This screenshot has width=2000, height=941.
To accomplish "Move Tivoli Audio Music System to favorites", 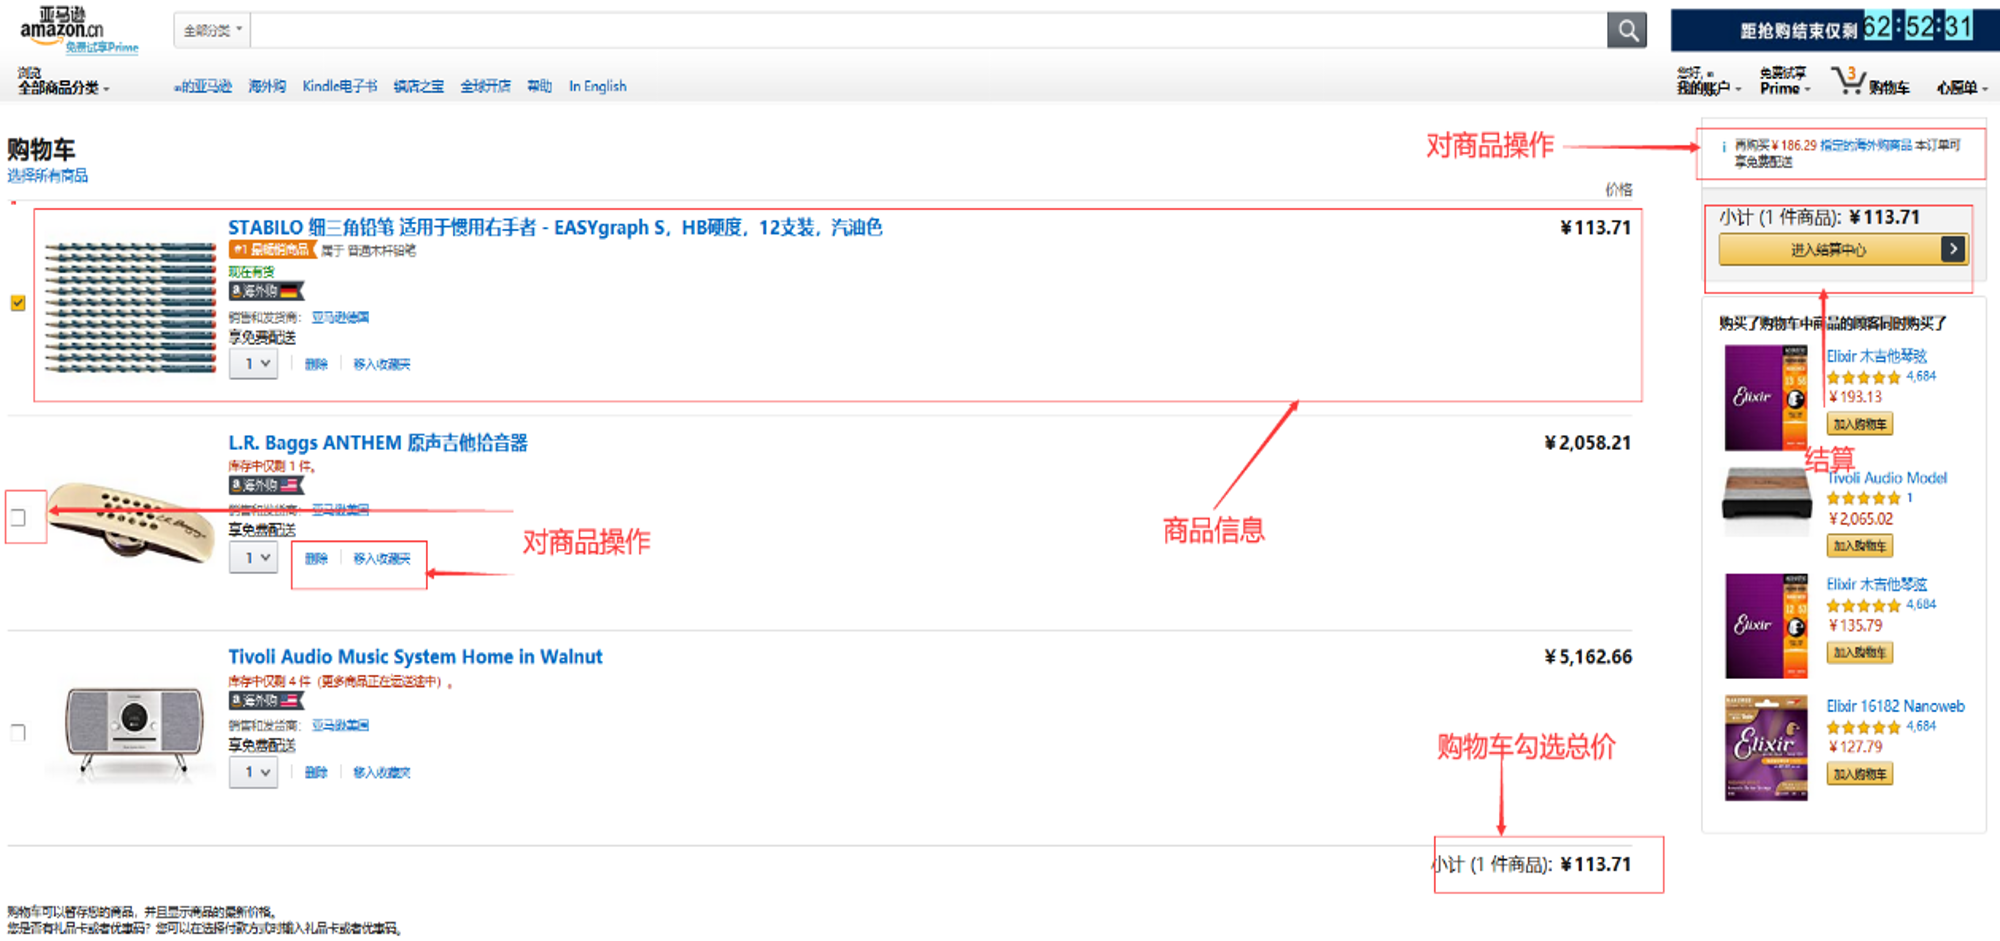I will coord(382,772).
